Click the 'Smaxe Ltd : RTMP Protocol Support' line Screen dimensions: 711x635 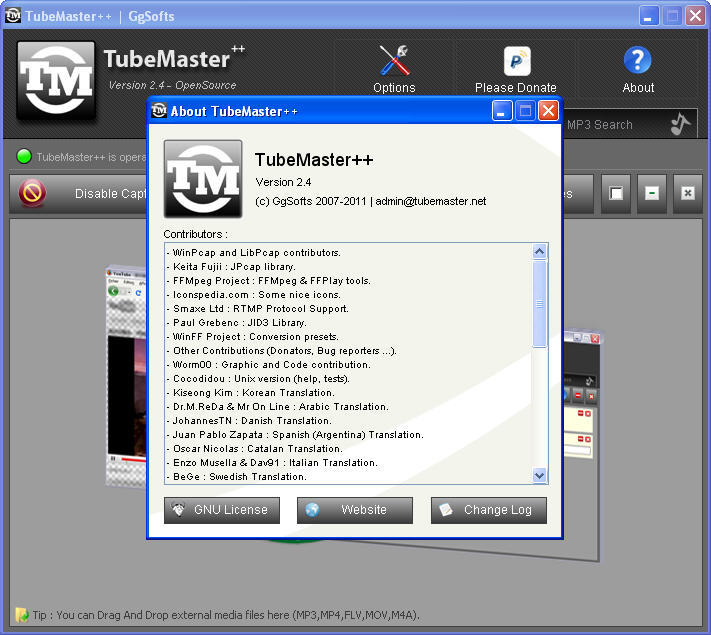[x=258, y=309]
